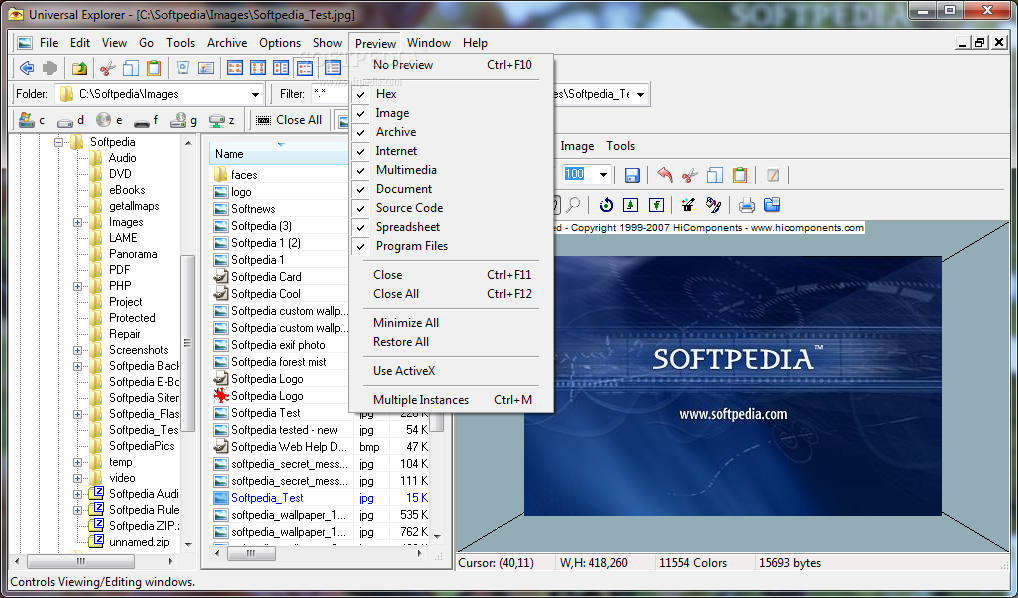Open the Window menu
This screenshot has width=1018, height=598.
[x=428, y=43]
